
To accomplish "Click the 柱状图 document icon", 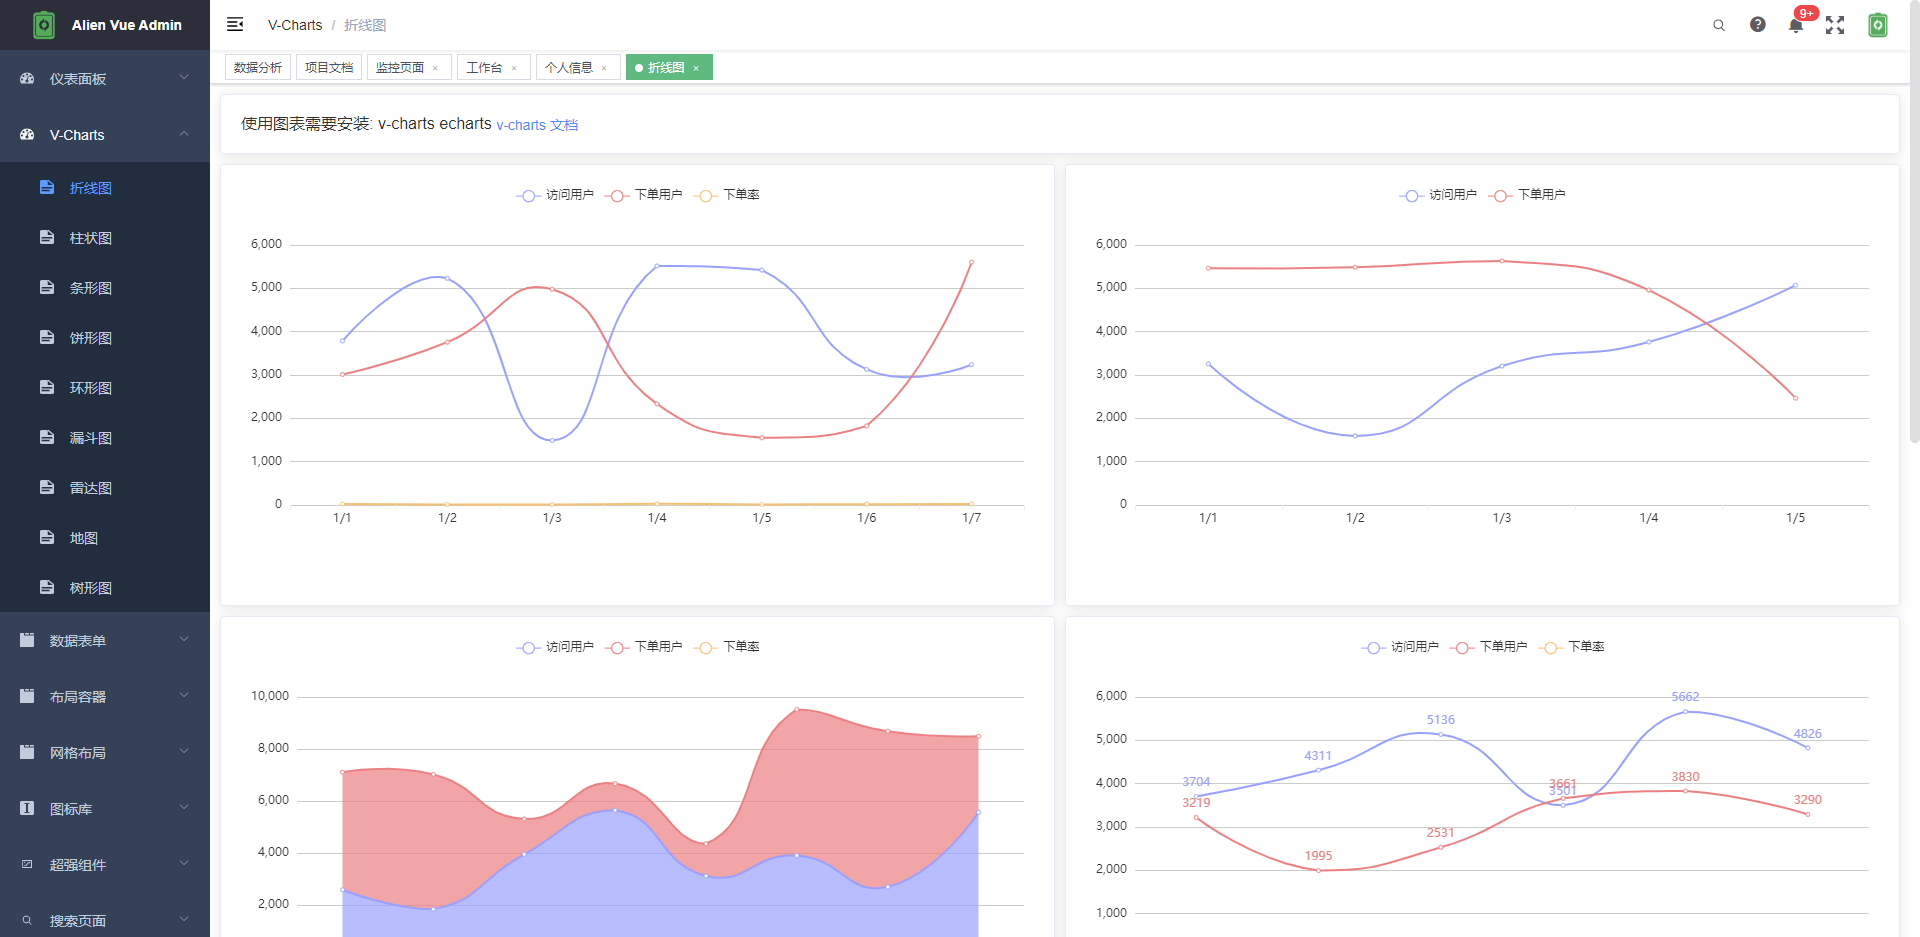I will 47,237.
